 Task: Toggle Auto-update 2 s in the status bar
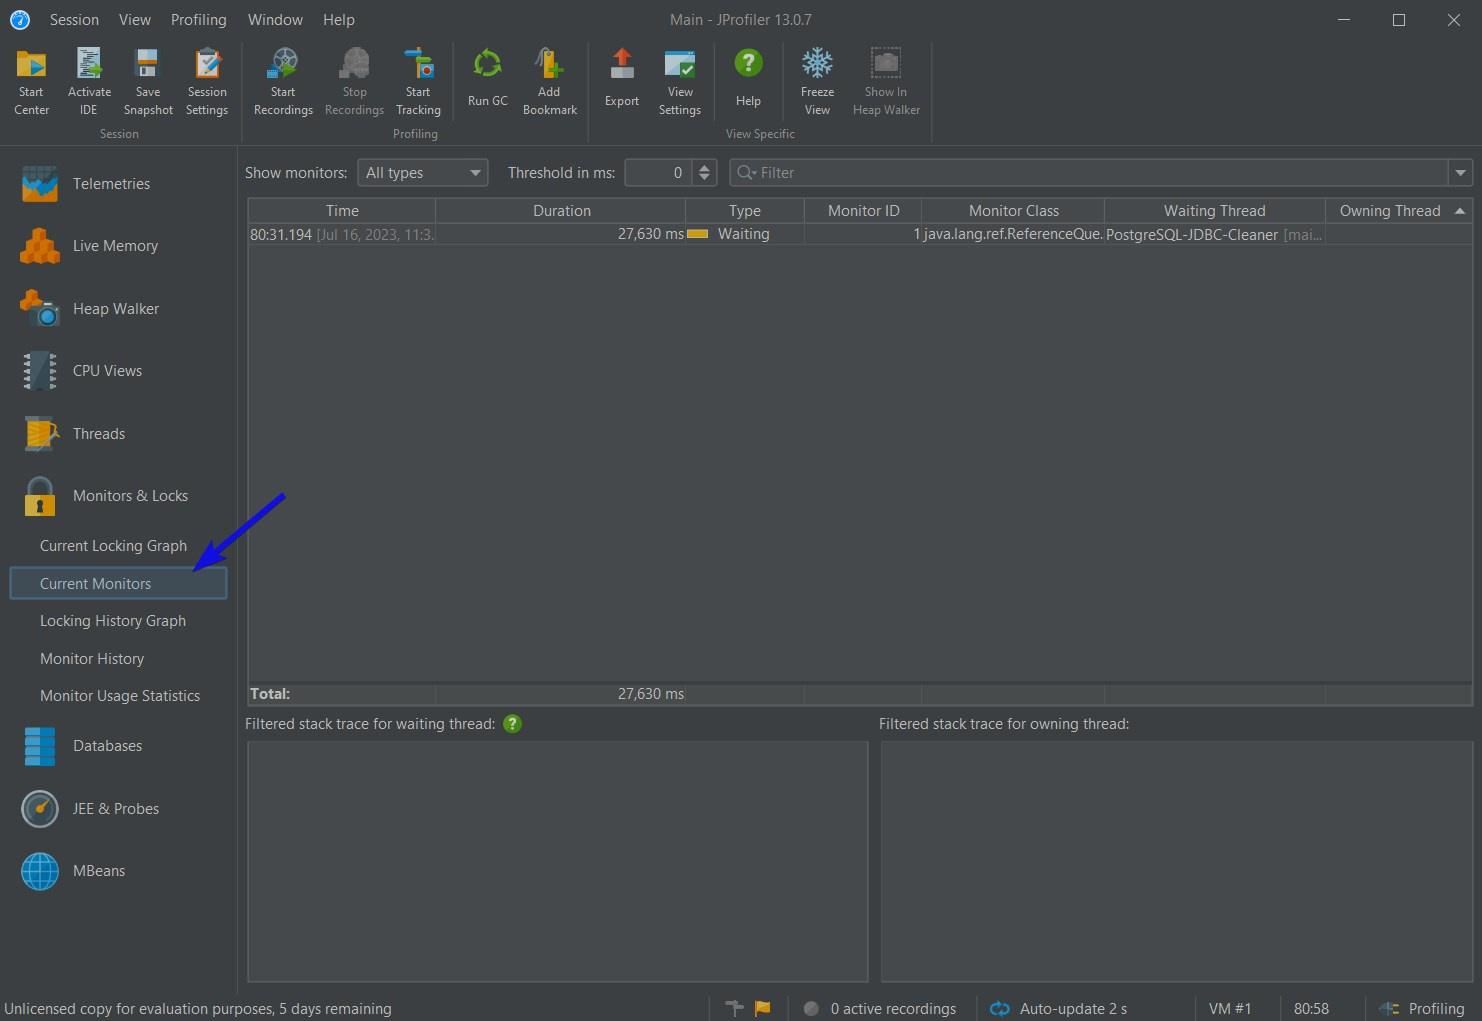pos(1059,1008)
